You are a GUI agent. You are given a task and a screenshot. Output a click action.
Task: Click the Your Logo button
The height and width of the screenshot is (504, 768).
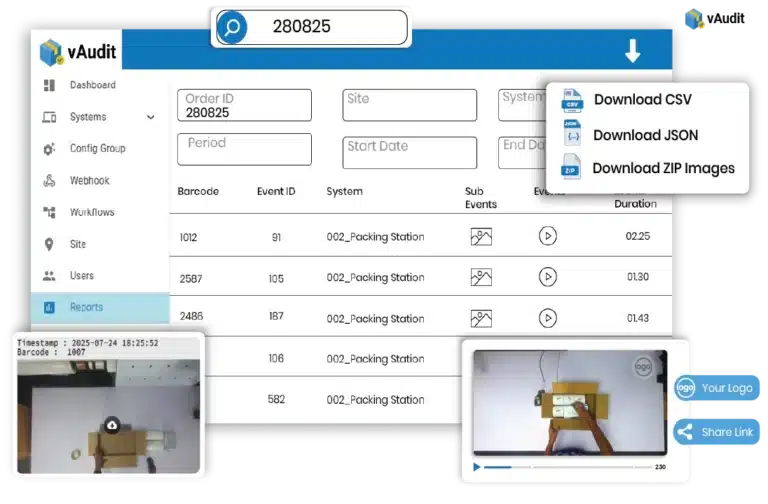[x=717, y=388]
